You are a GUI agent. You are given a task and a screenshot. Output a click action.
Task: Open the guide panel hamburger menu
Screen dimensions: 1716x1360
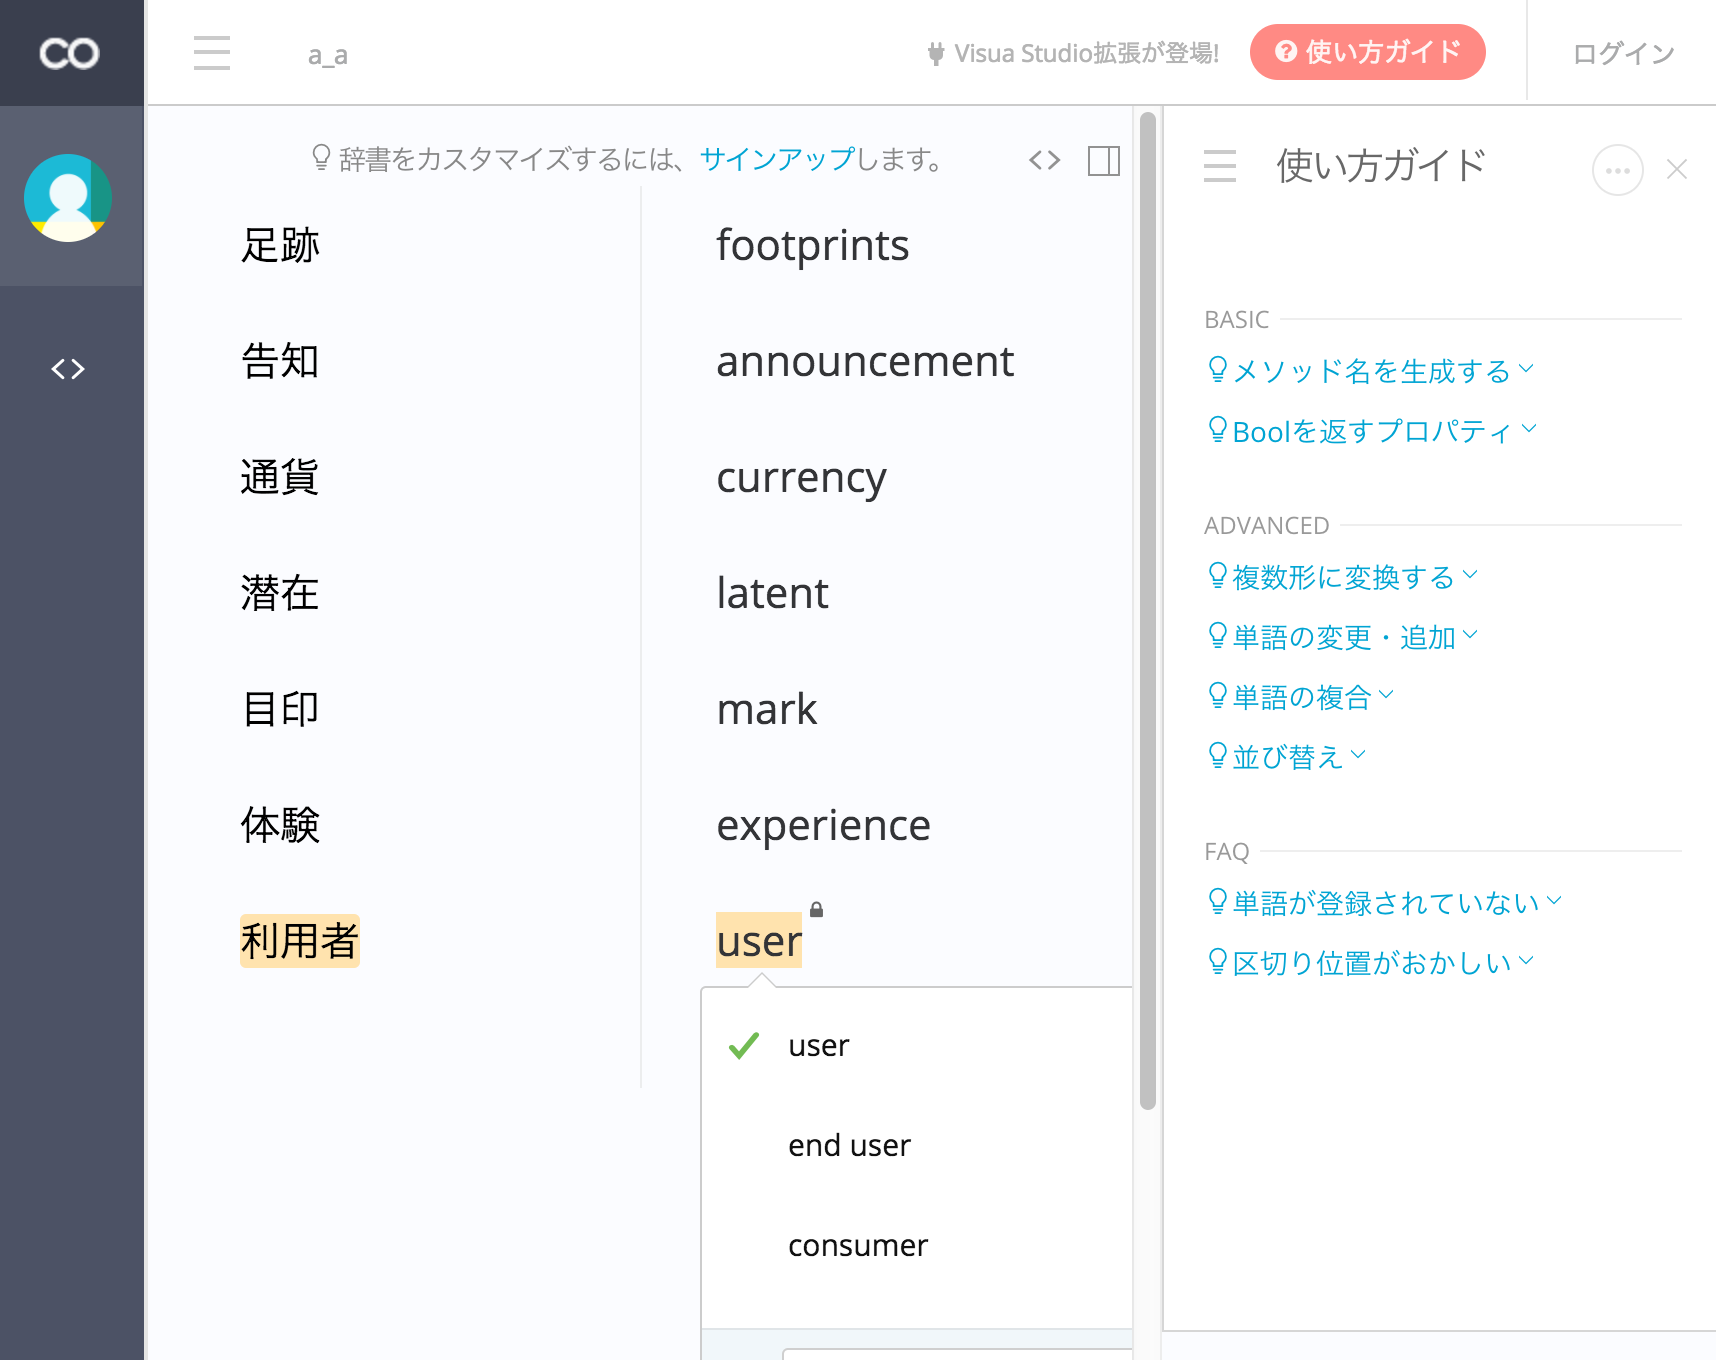(1219, 166)
